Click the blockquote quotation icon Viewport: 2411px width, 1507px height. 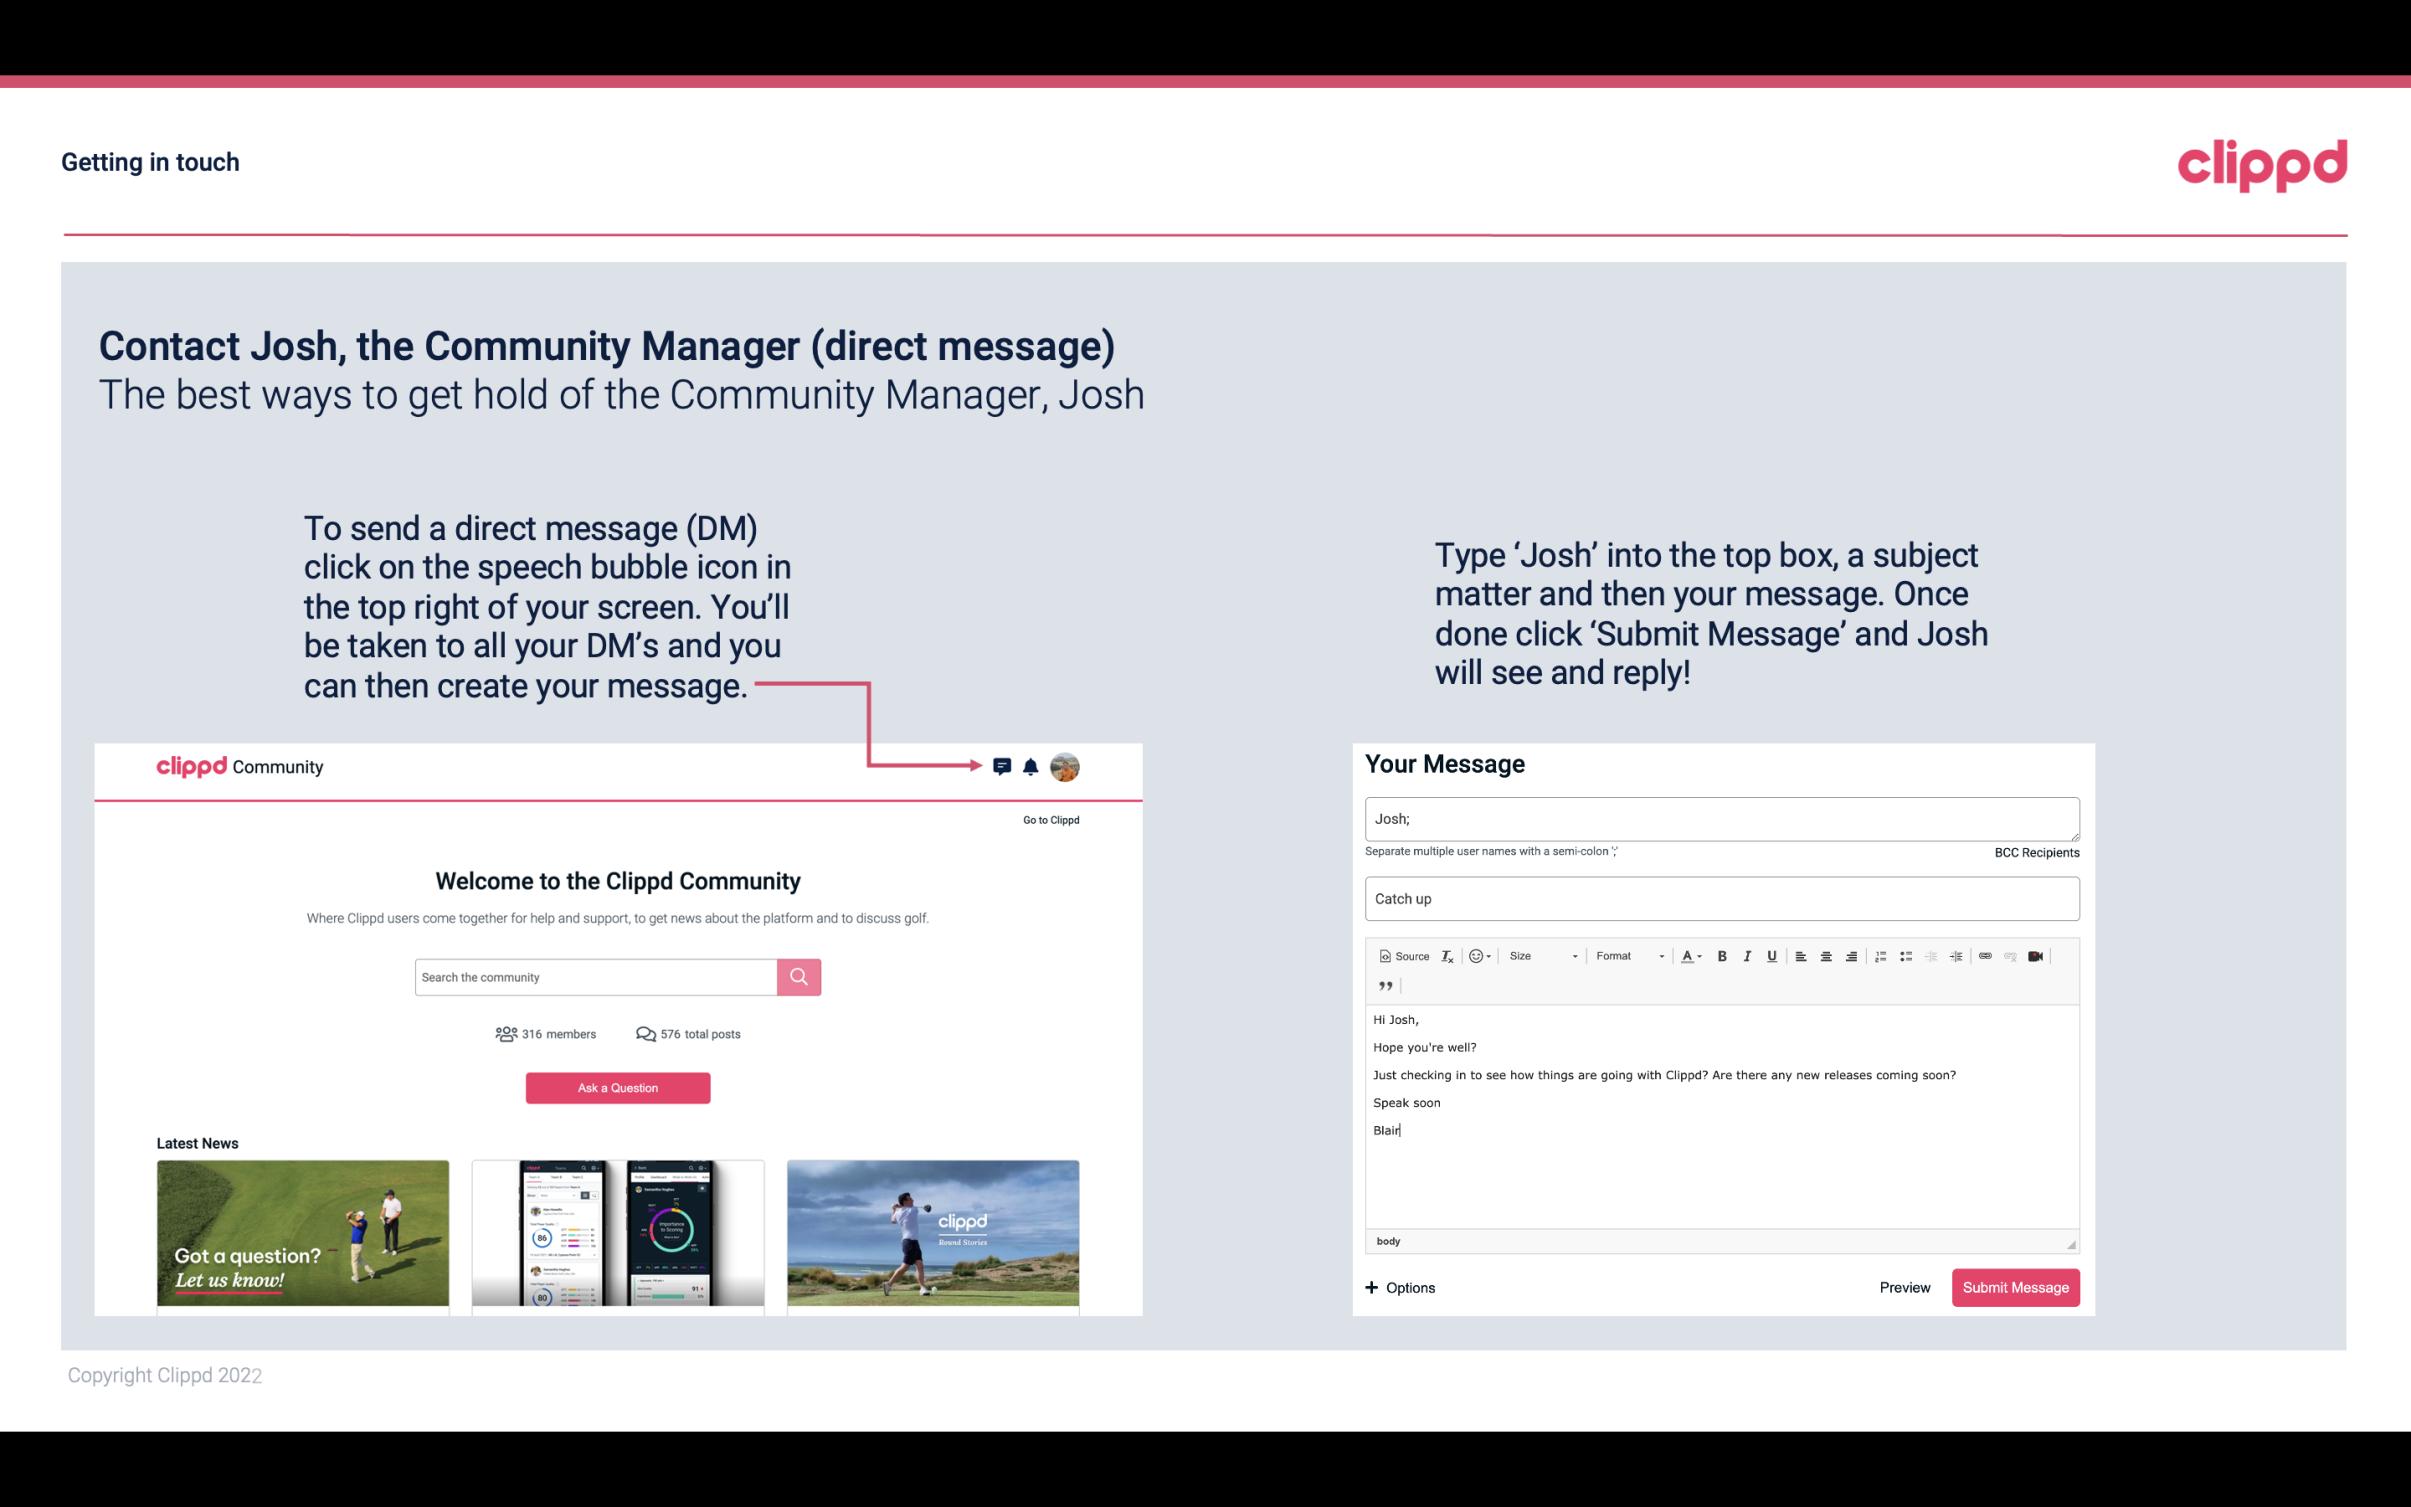point(1385,984)
